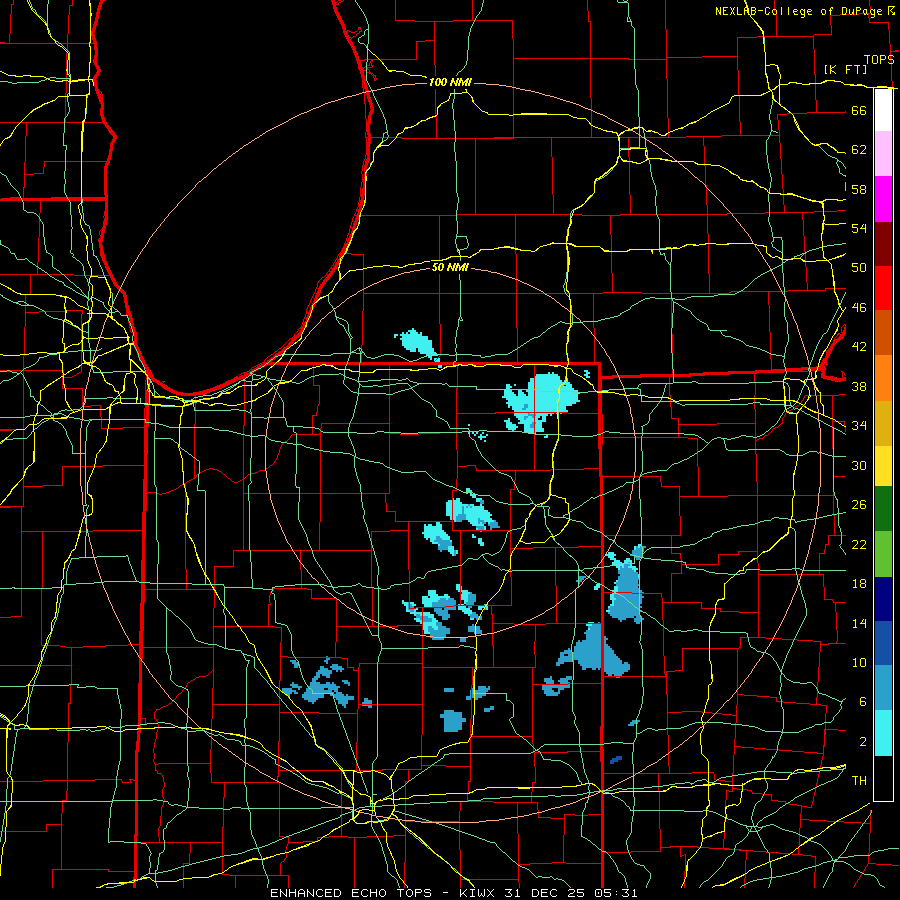Select the 10 value on the legend
This screenshot has height=900, width=900.
pyautogui.click(x=859, y=662)
